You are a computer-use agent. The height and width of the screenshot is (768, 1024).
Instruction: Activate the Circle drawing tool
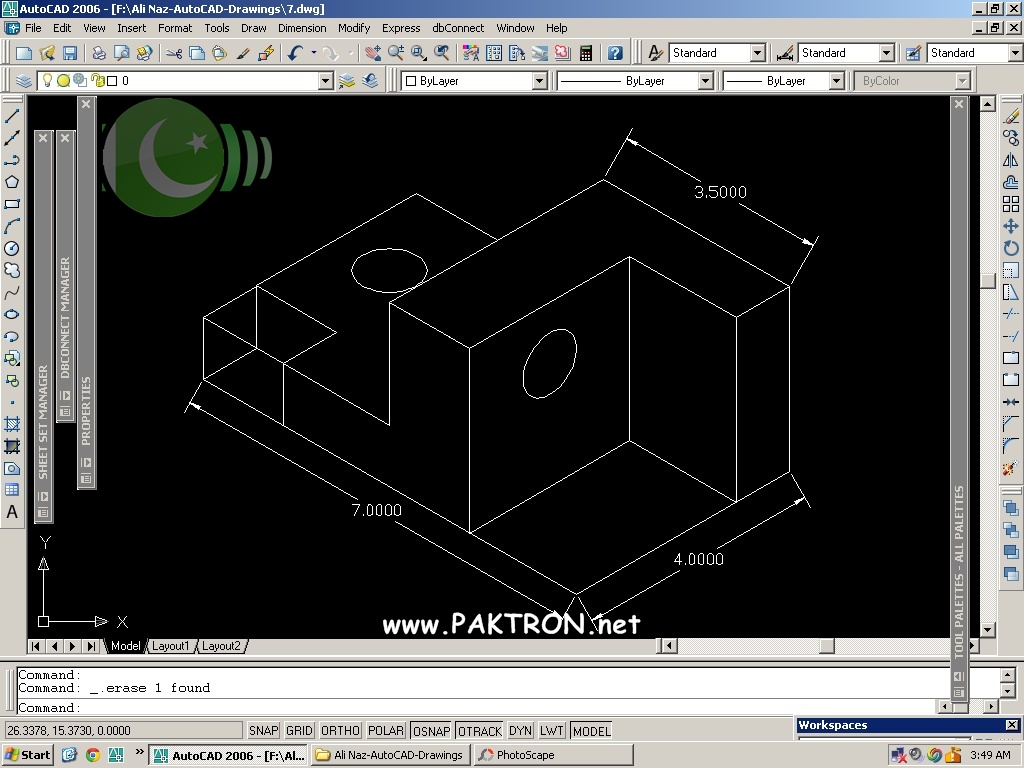click(x=12, y=248)
